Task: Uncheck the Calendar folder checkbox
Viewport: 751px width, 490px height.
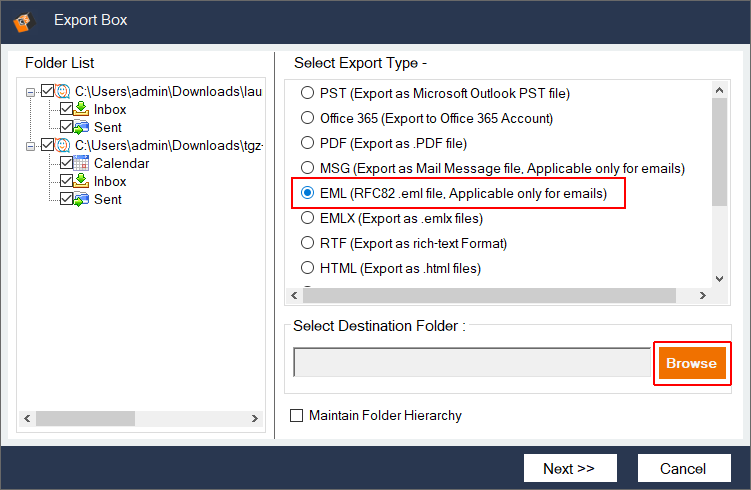Action: (x=67, y=163)
